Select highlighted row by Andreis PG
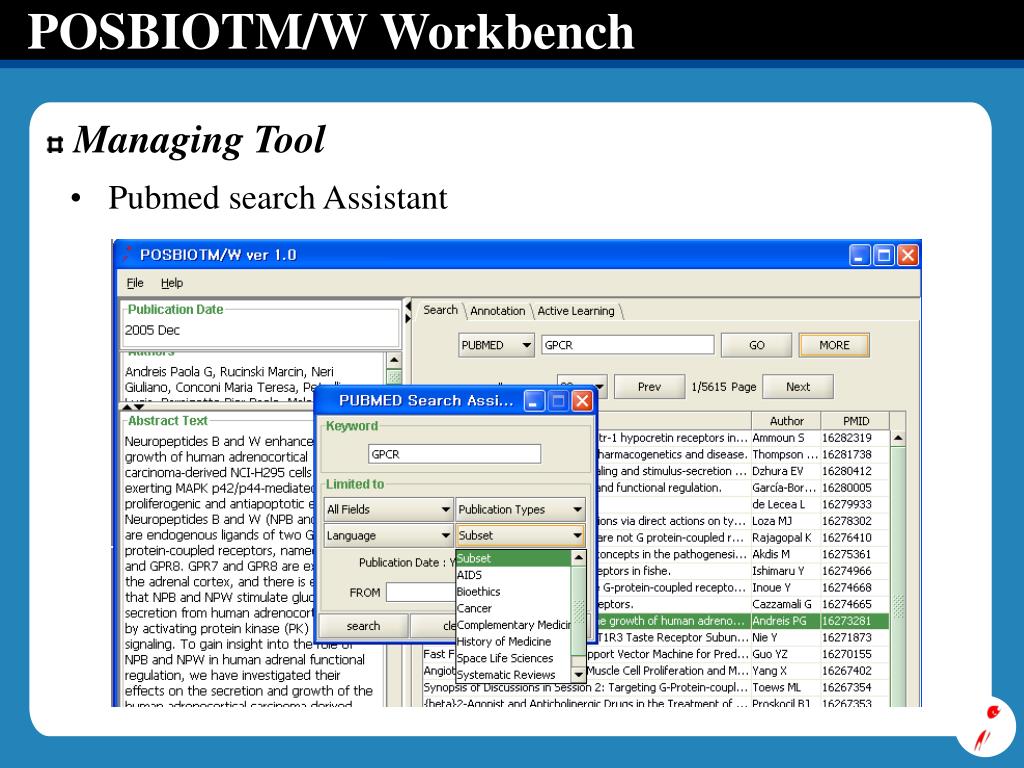Image resolution: width=1024 pixels, height=768 pixels. click(x=743, y=620)
